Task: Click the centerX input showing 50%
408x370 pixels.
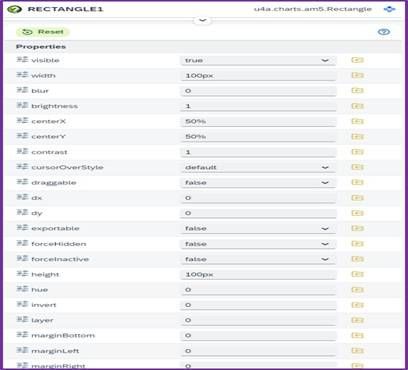Action: (258, 121)
